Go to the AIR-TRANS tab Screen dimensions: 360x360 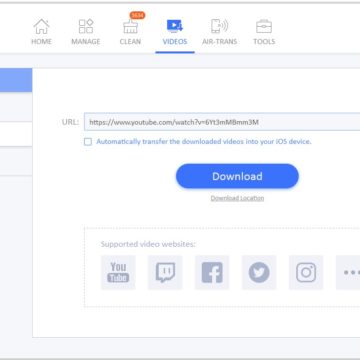[x=219, y=32]
